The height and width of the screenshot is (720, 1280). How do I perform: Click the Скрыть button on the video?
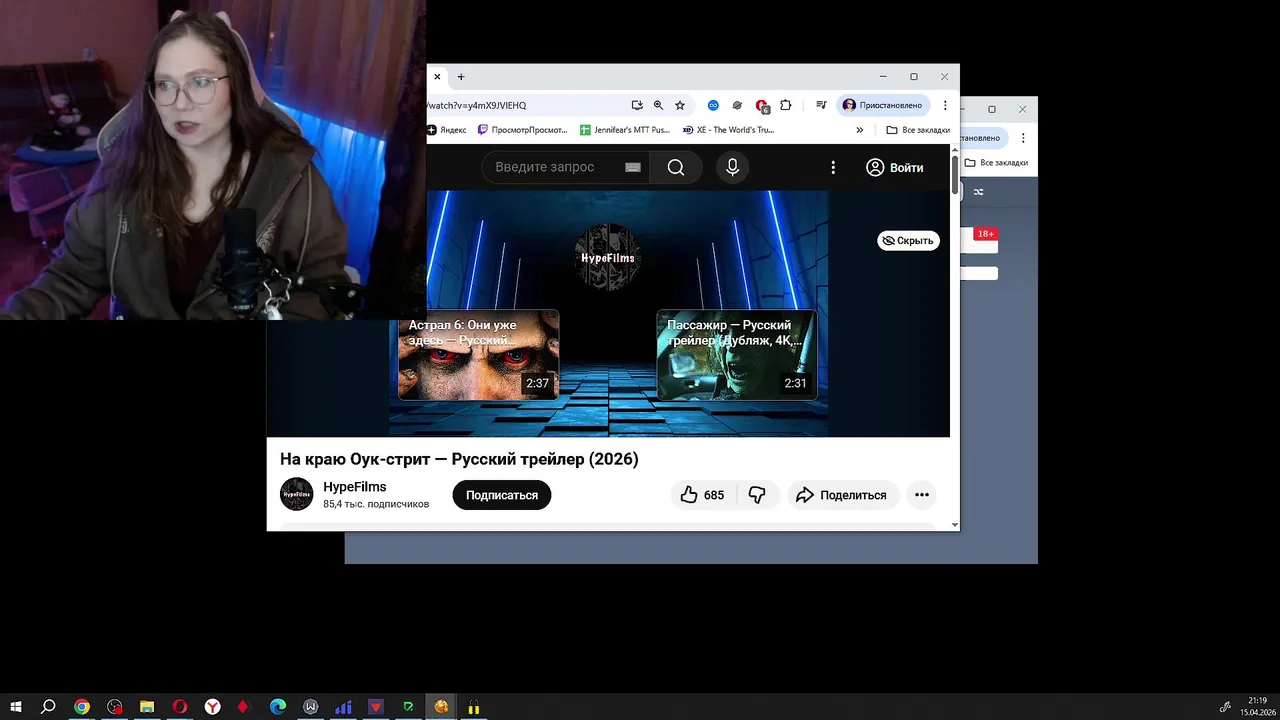click(x=908, y=240)
